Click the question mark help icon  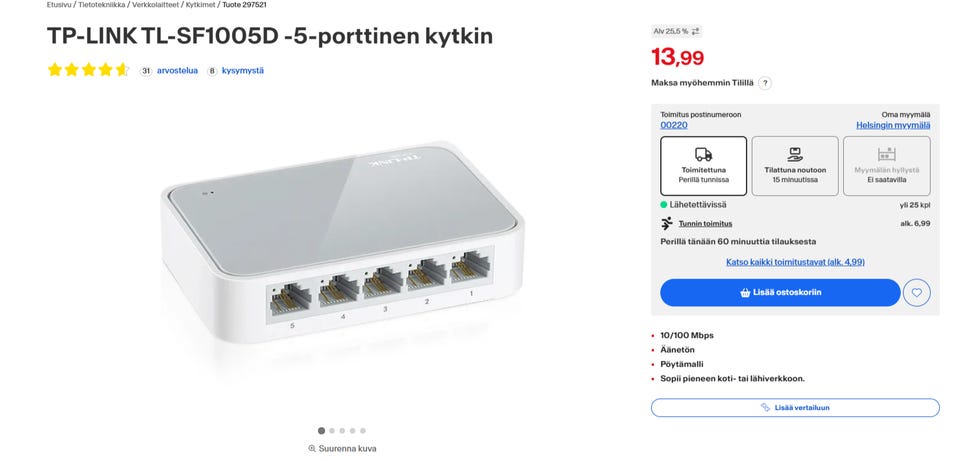[765, 83]
